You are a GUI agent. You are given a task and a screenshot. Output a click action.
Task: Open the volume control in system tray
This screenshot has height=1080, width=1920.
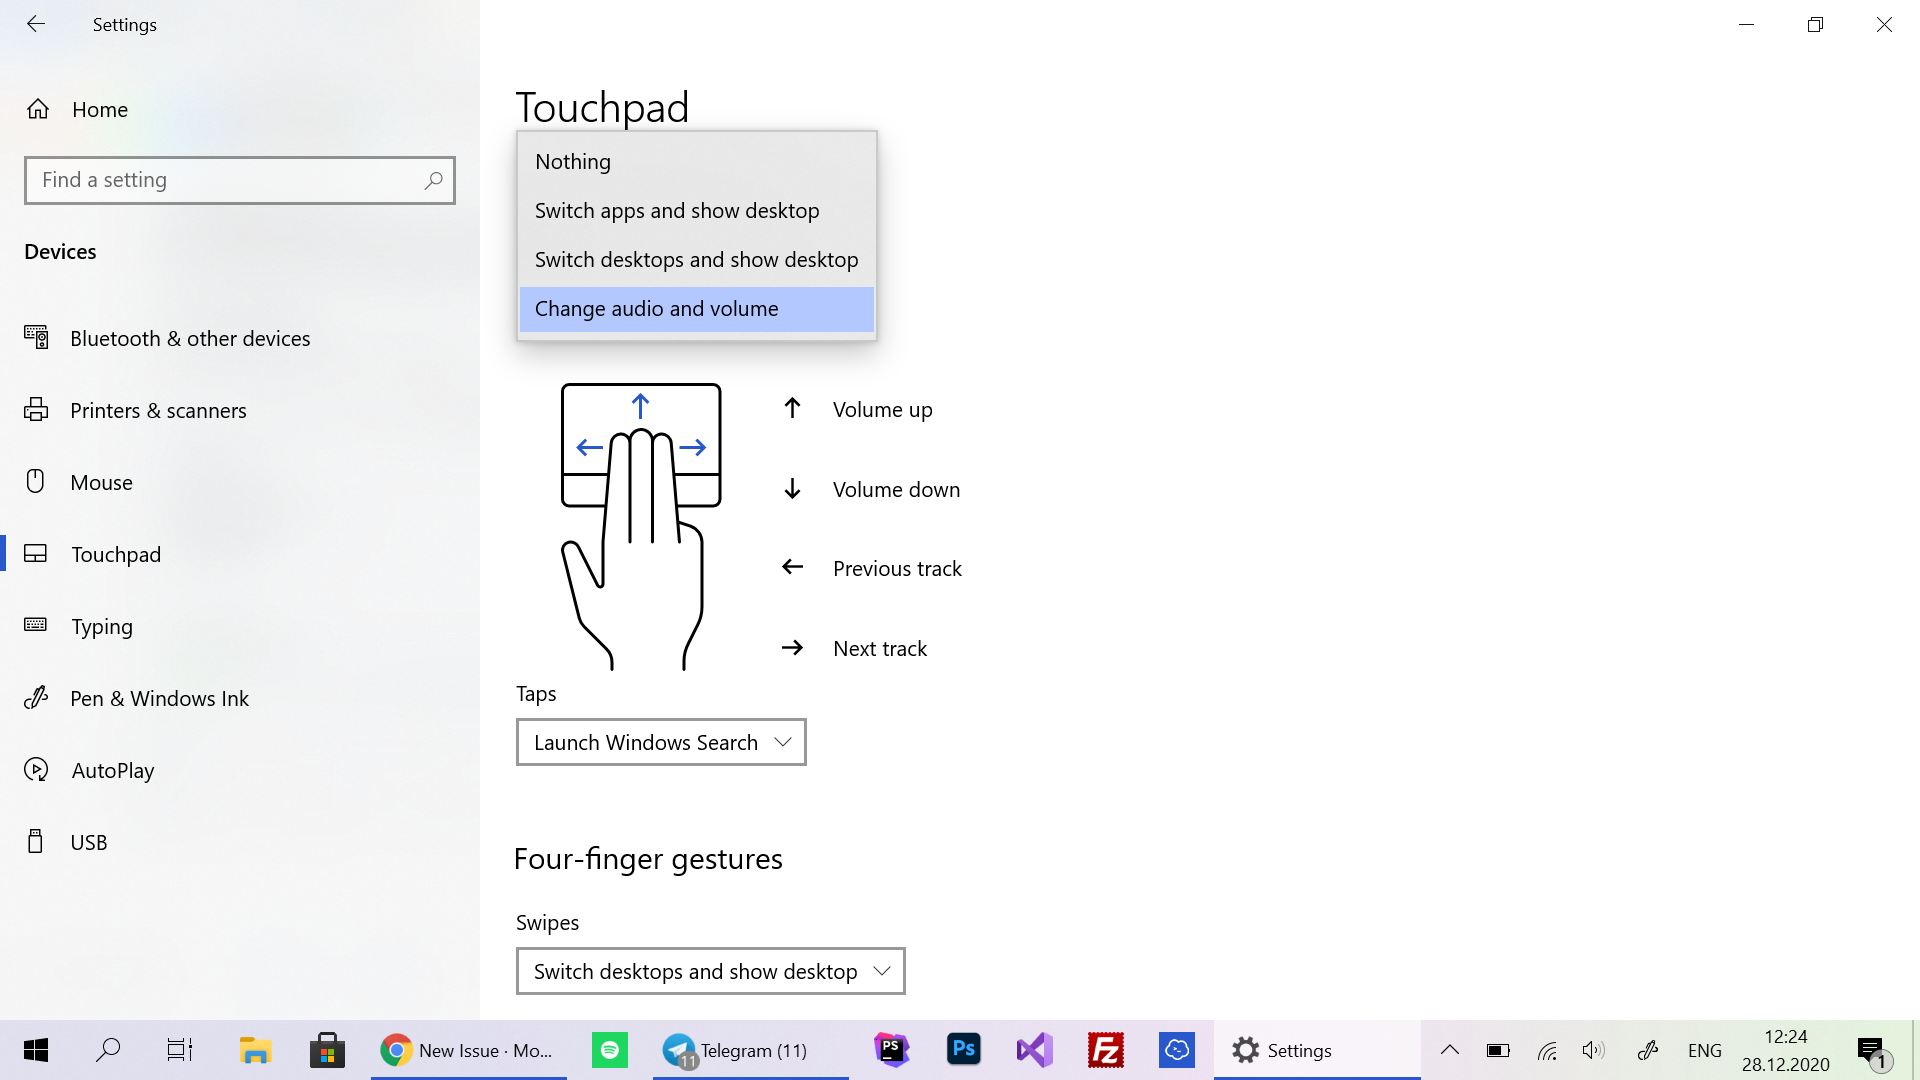1593,1050
